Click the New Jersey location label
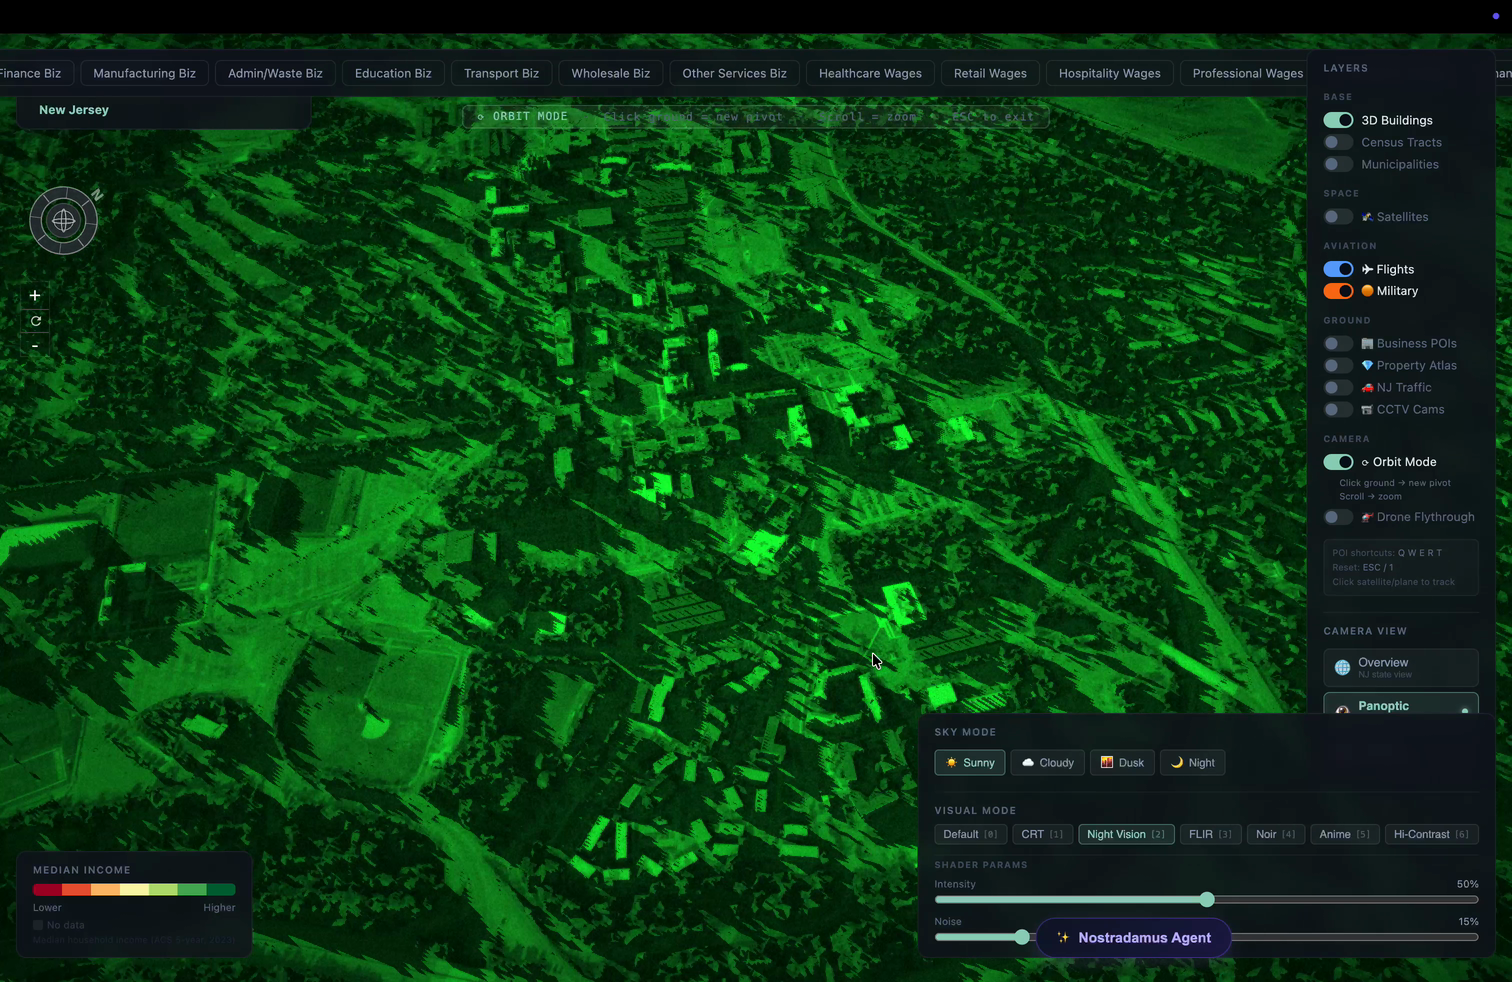Screen dimensions: 1512x982 (74, 110)
